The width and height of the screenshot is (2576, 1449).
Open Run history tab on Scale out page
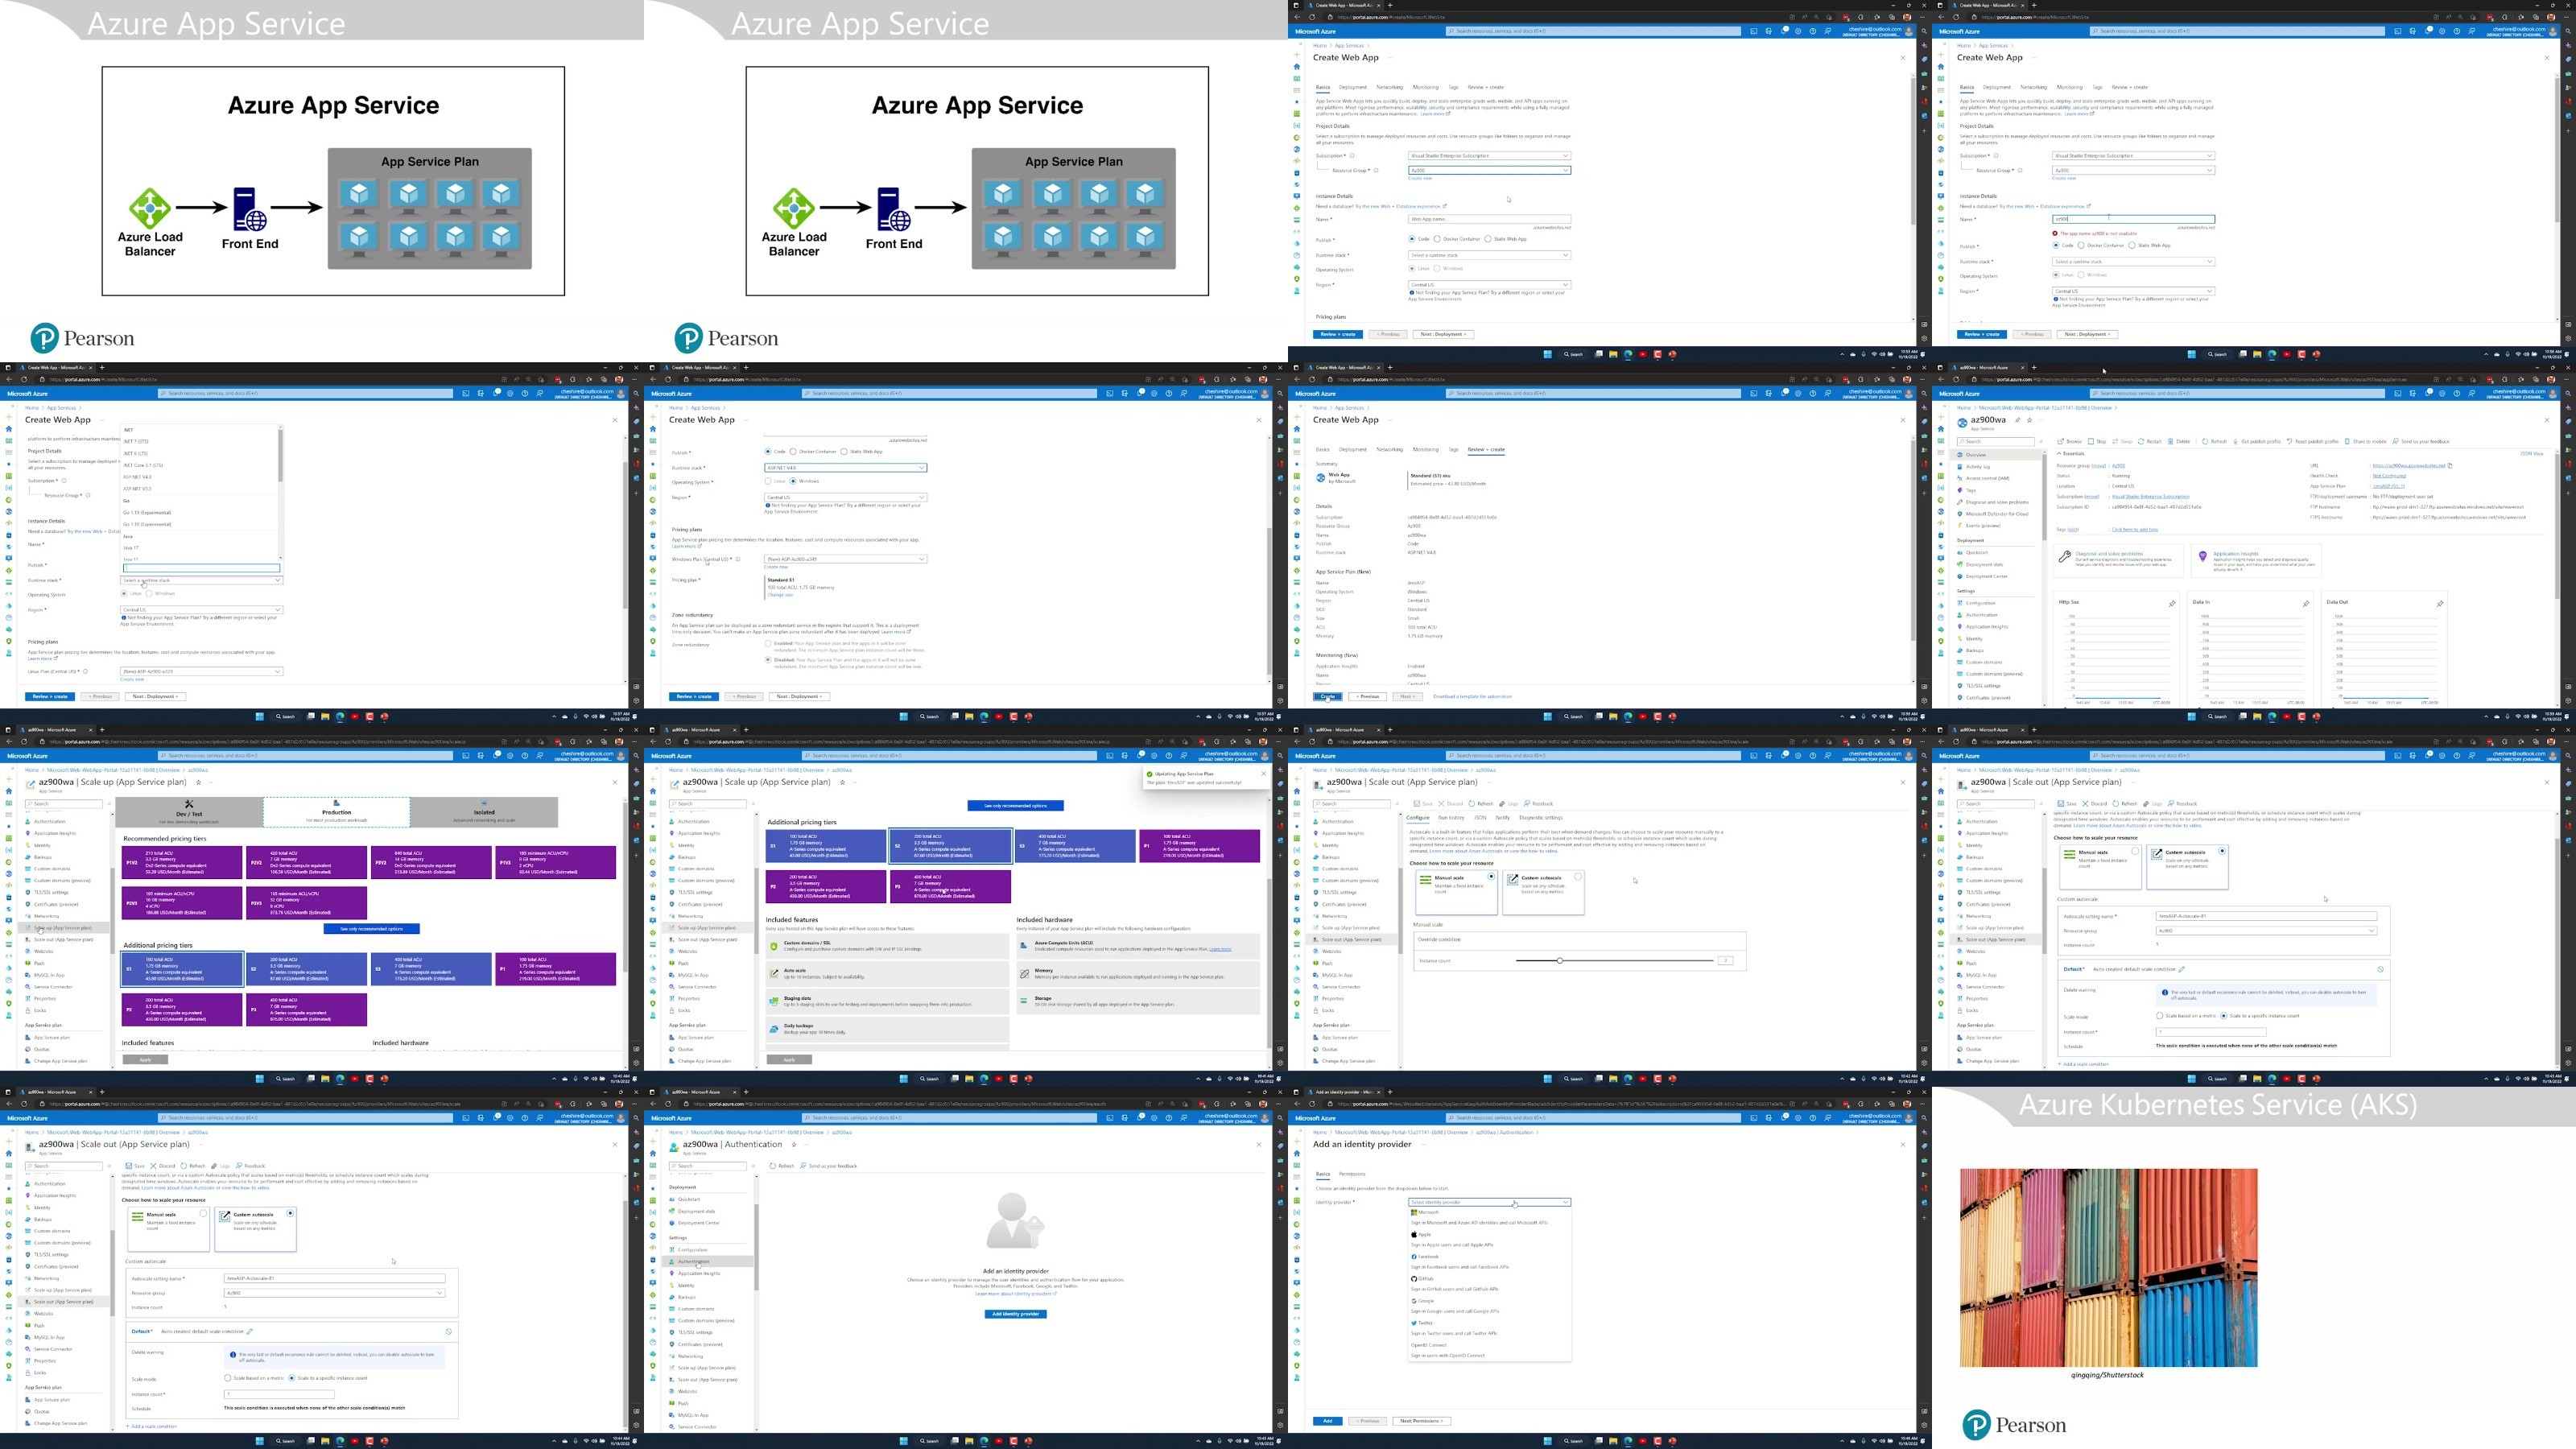click(1452, 818)
